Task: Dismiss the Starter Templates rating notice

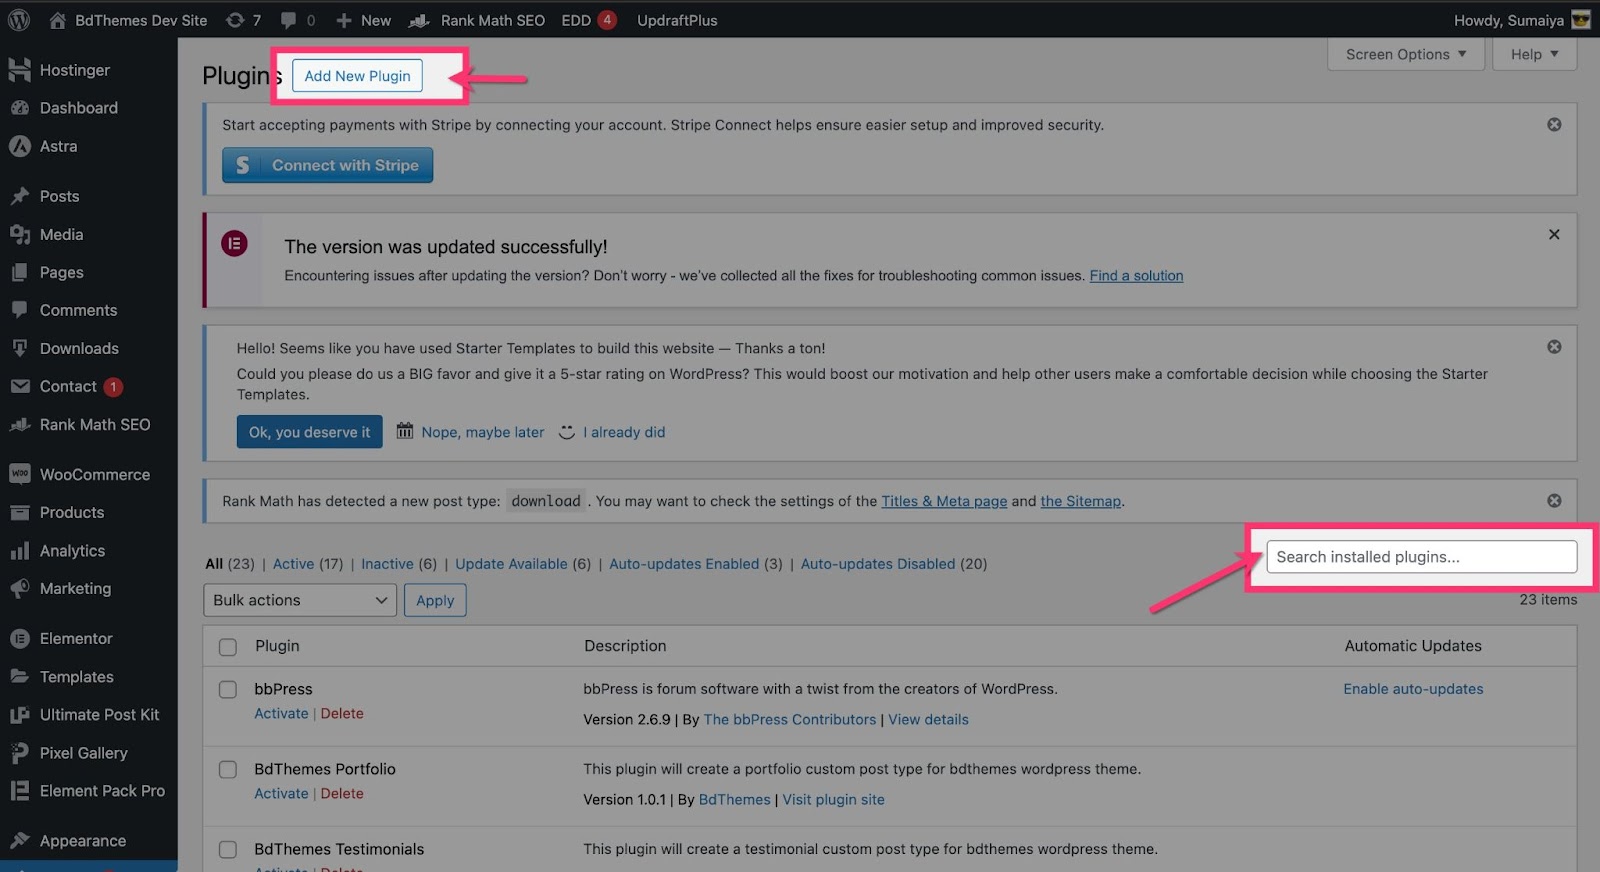Action: point(1554,347)
